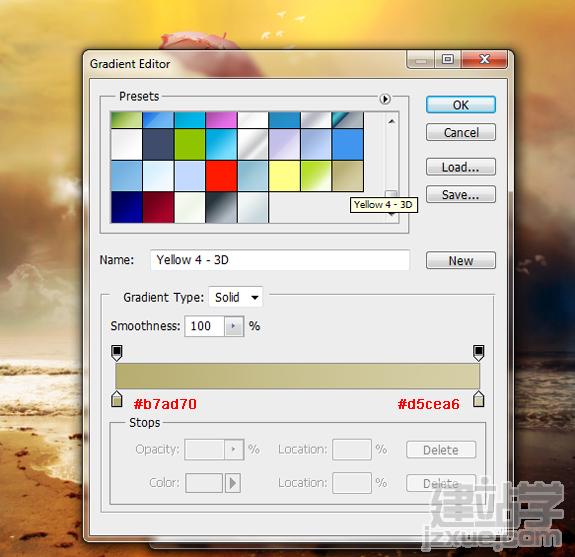Pick the dark navy blue preset swatch

[x=127, y=207]
